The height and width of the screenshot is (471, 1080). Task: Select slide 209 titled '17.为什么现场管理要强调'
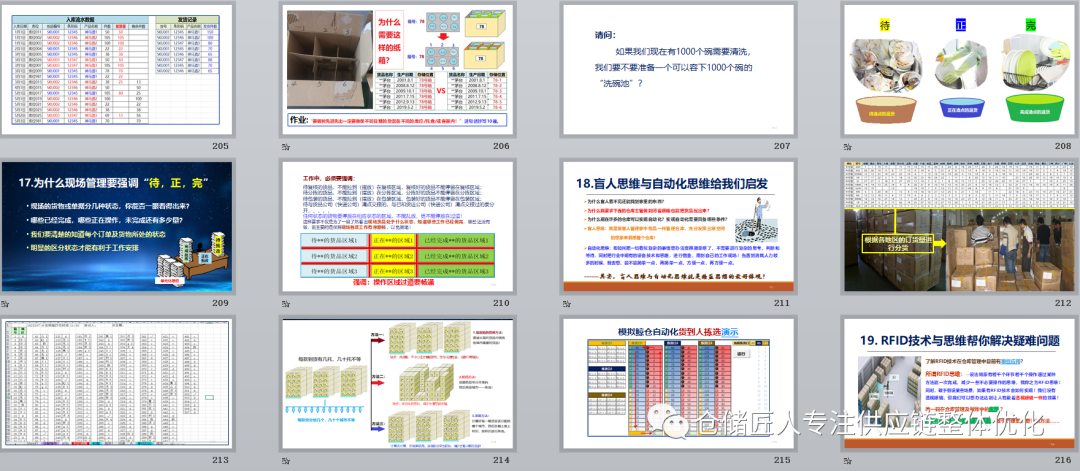pos(116,227)
